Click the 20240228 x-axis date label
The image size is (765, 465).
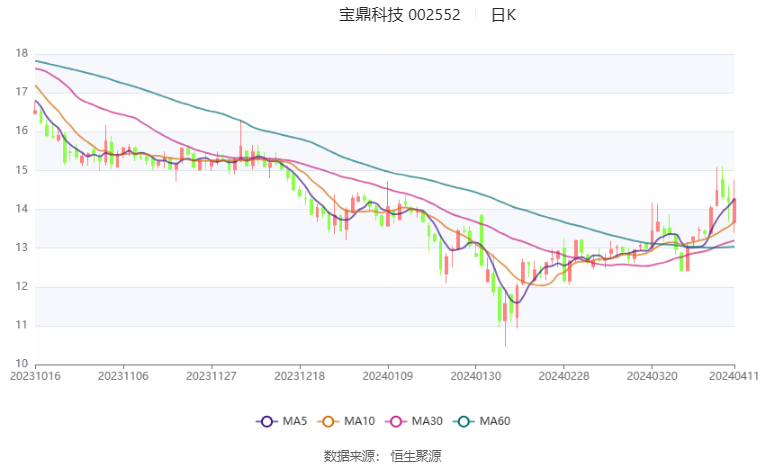tap(562, 376)
